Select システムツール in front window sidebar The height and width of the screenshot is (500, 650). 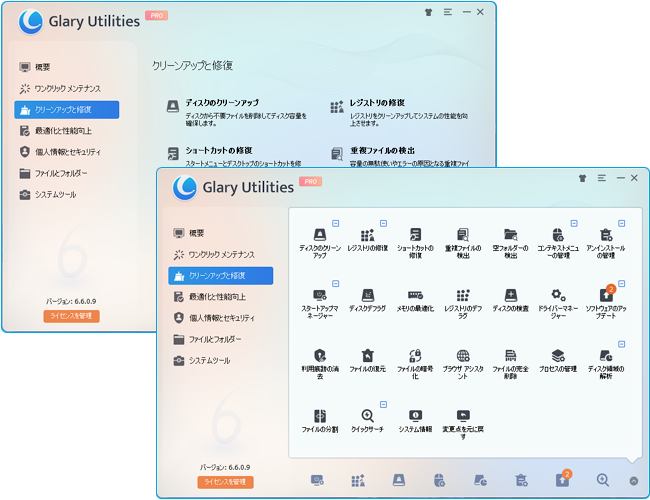(x=221, y=360)
